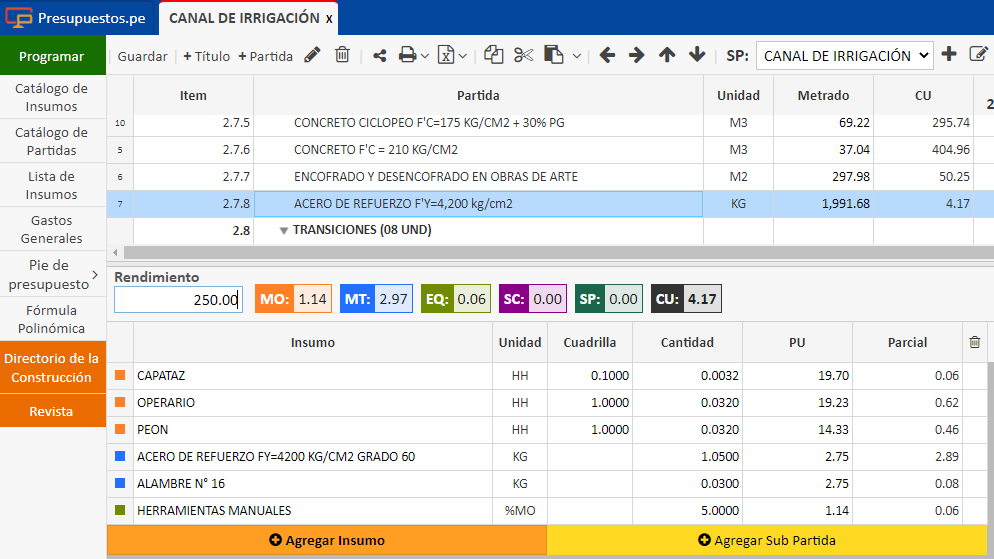Click the pencil edit icon in toolbar
The image size is (994, 559).
click(x=313, y=56)
